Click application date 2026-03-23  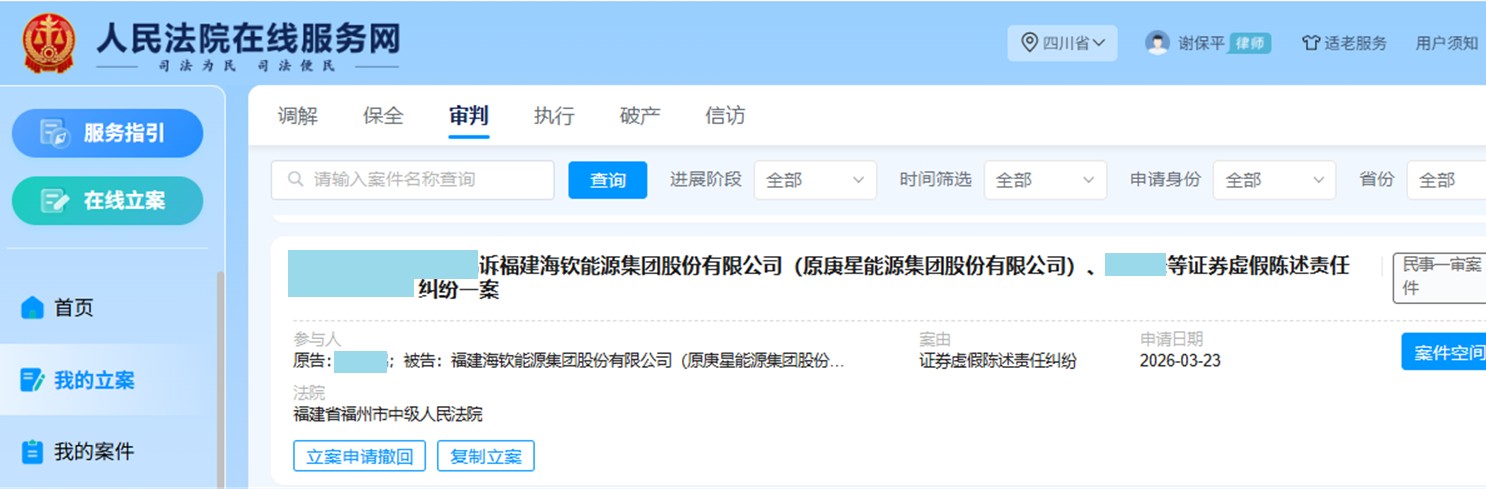[x=1180, y=361]
